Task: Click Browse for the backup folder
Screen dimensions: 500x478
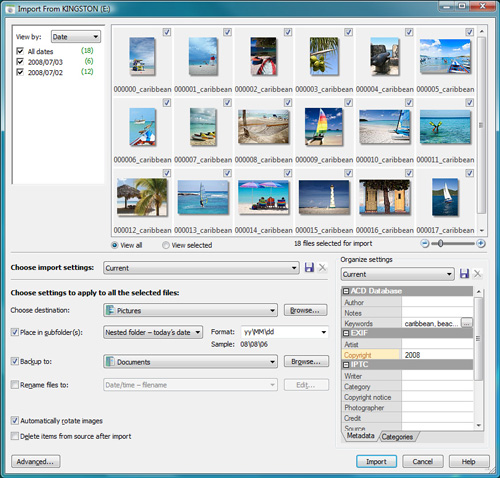Action: pos(306,361)
